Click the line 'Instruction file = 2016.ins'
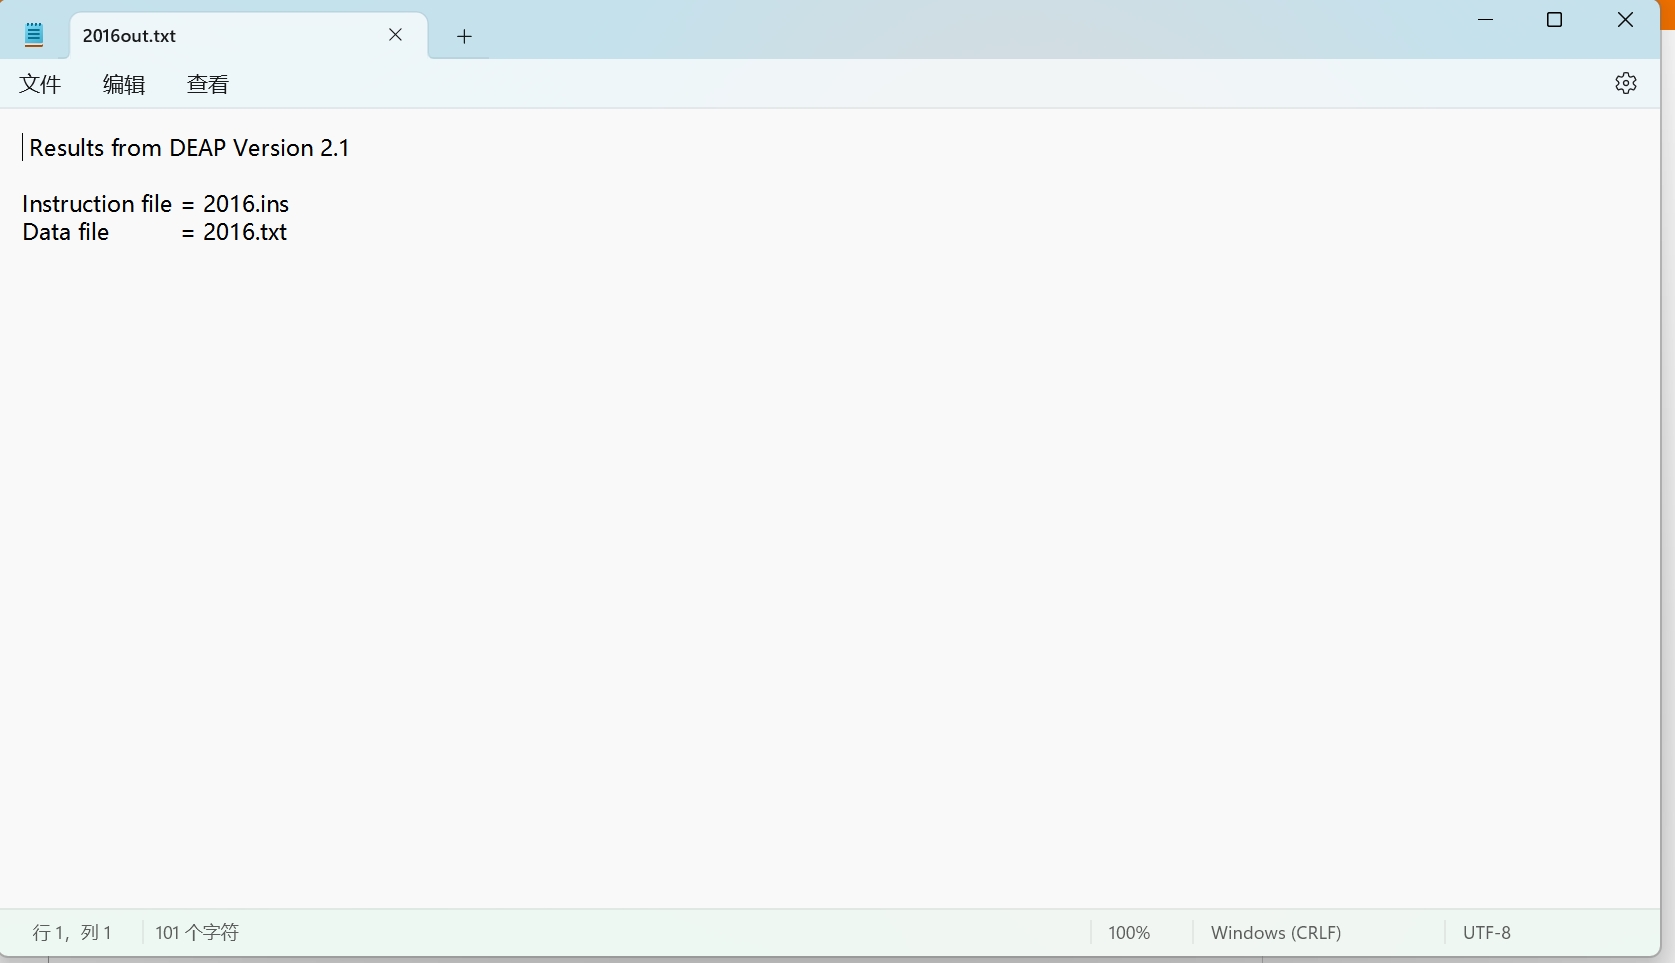This screenshot has width=1675, height=963. tap(156, 204)
